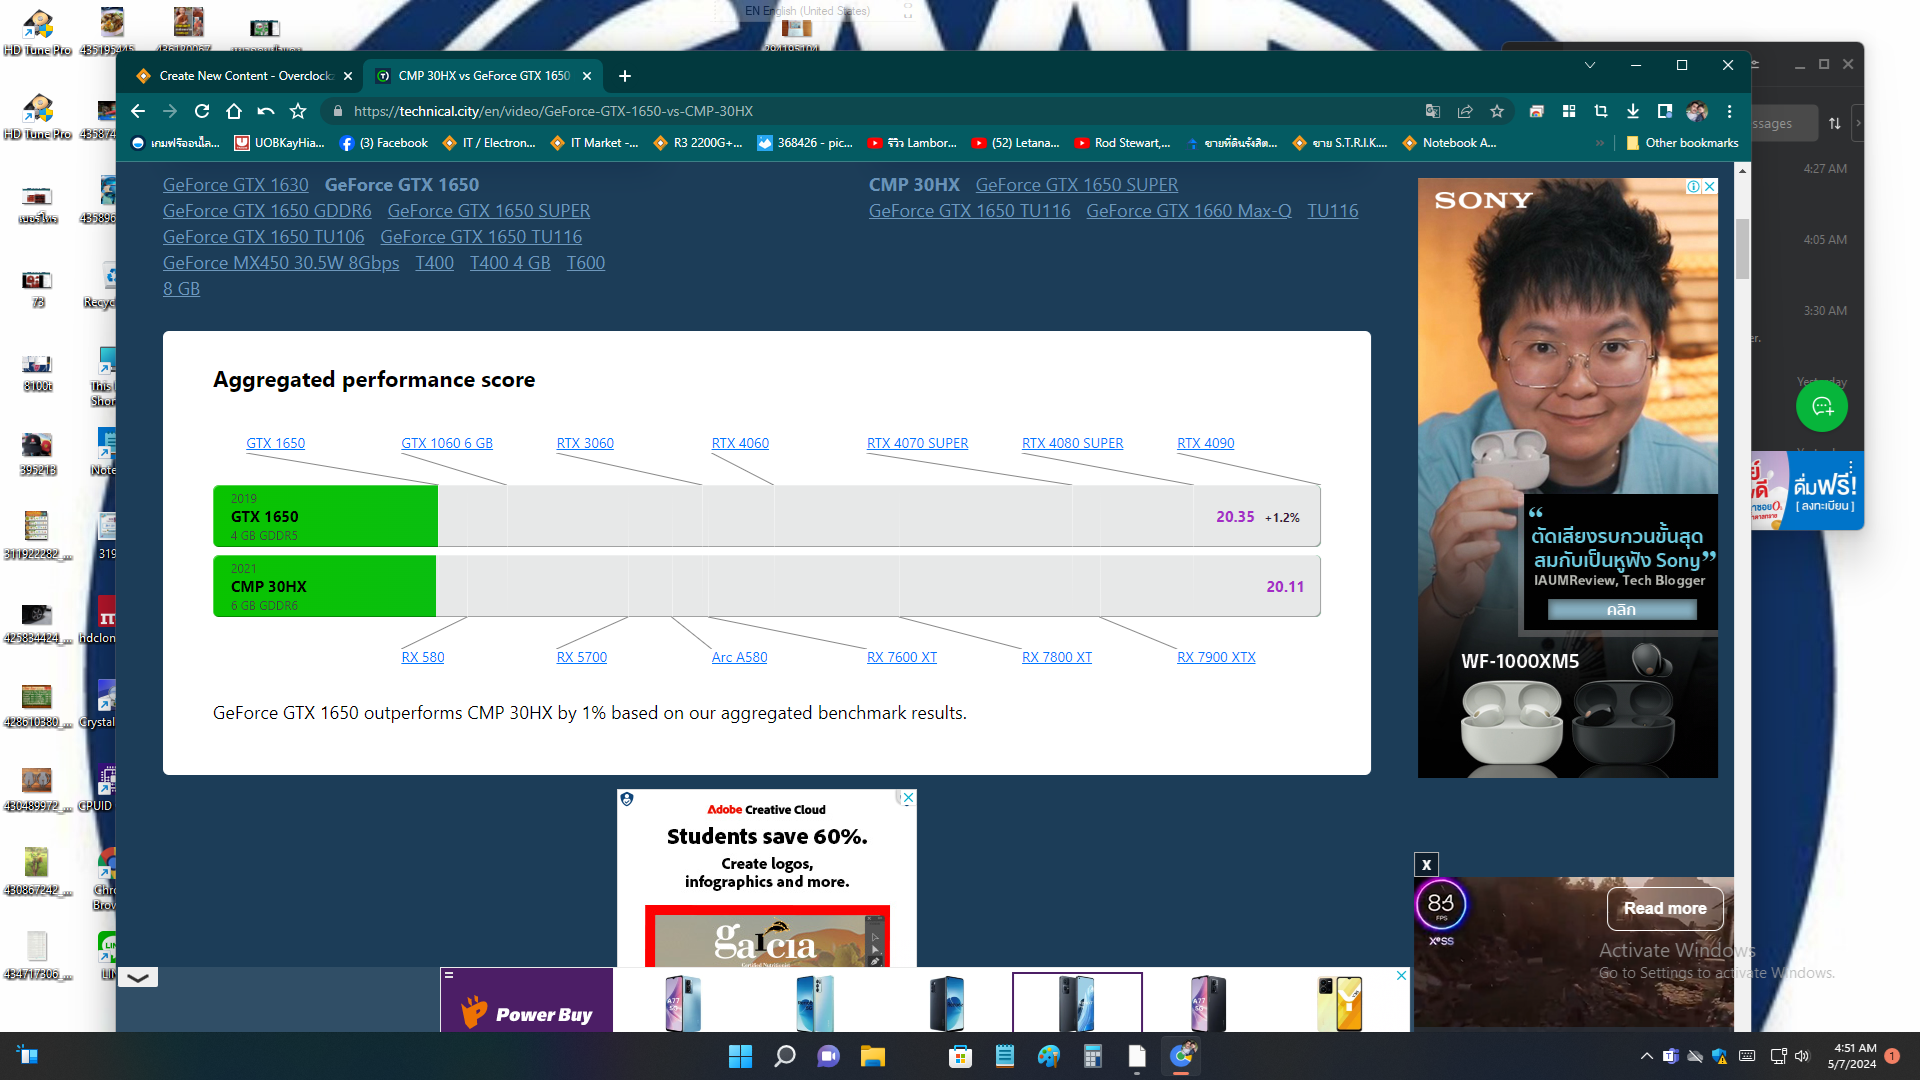The image size is (1920, 1080).
Task: Open Calculator from taskbar
Action: click(x=1093, y=1056)
